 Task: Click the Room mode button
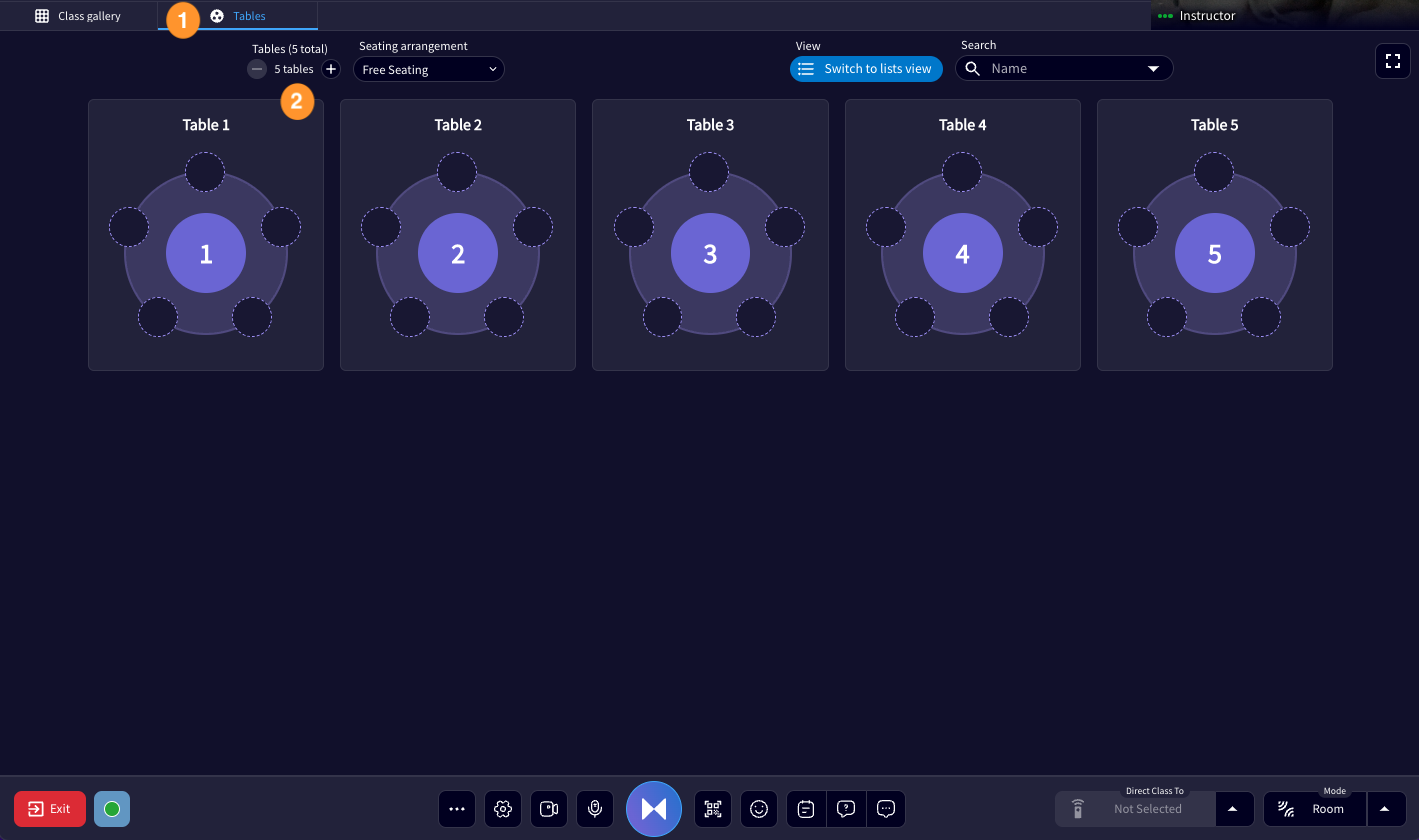[1315, 809]
